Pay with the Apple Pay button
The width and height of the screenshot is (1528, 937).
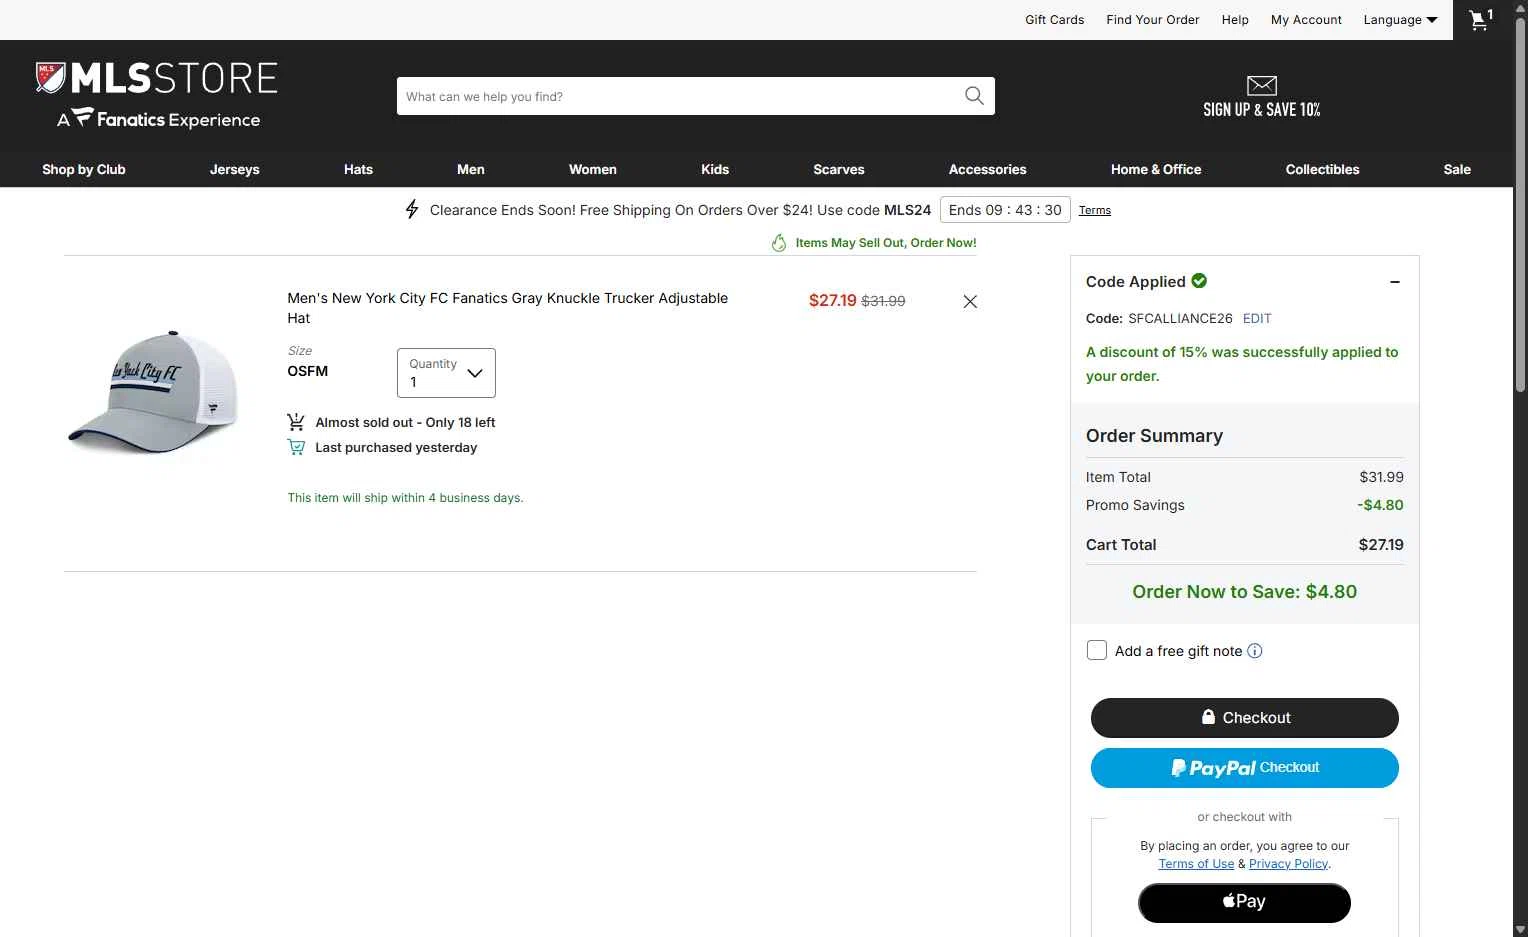coord(1245,902)
